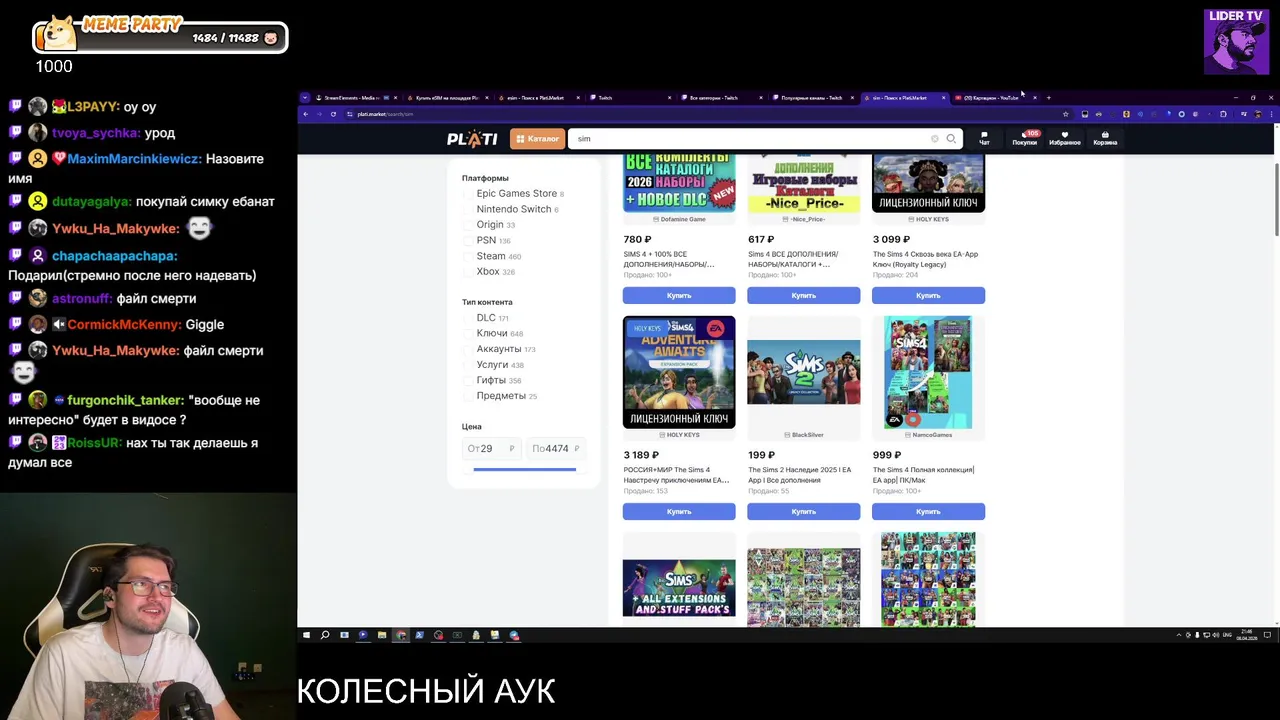The width and height of the screenshot is (1280, 720).
Task: Click the plati.market address bar
Action: click(700, 114)
